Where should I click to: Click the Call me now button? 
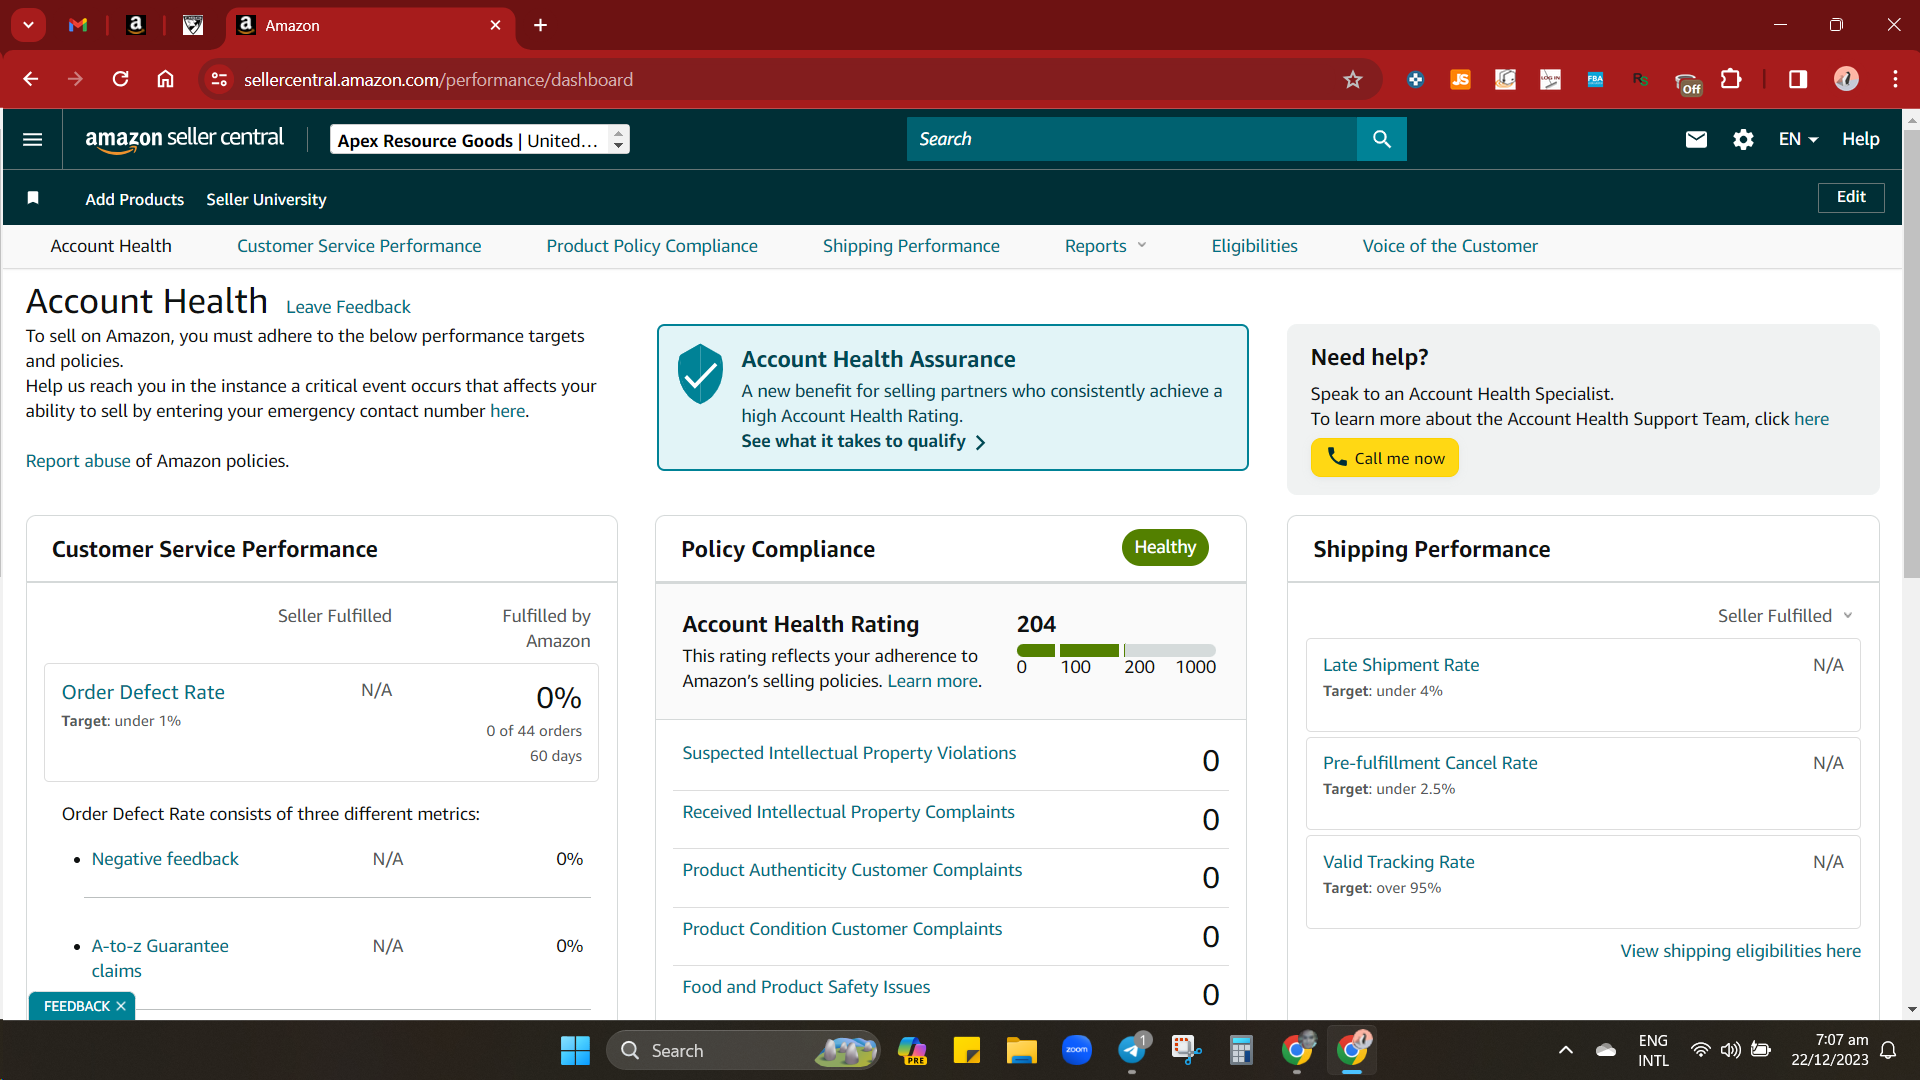pyautogui.click(x=1385, y=458)
